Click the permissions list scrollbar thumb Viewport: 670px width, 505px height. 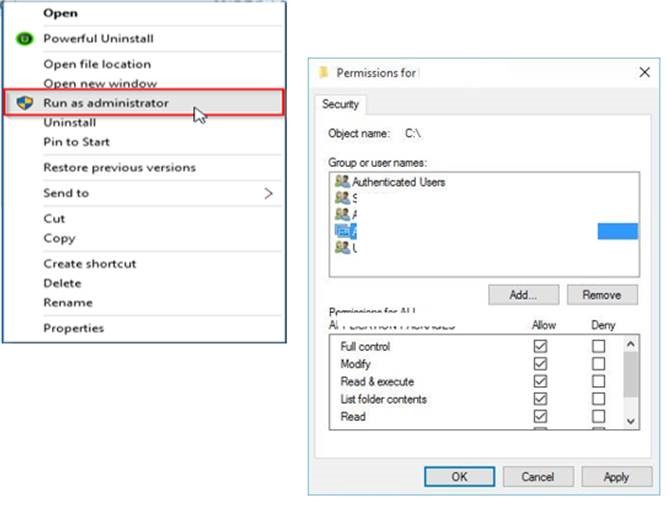click(x=630, y=374)
